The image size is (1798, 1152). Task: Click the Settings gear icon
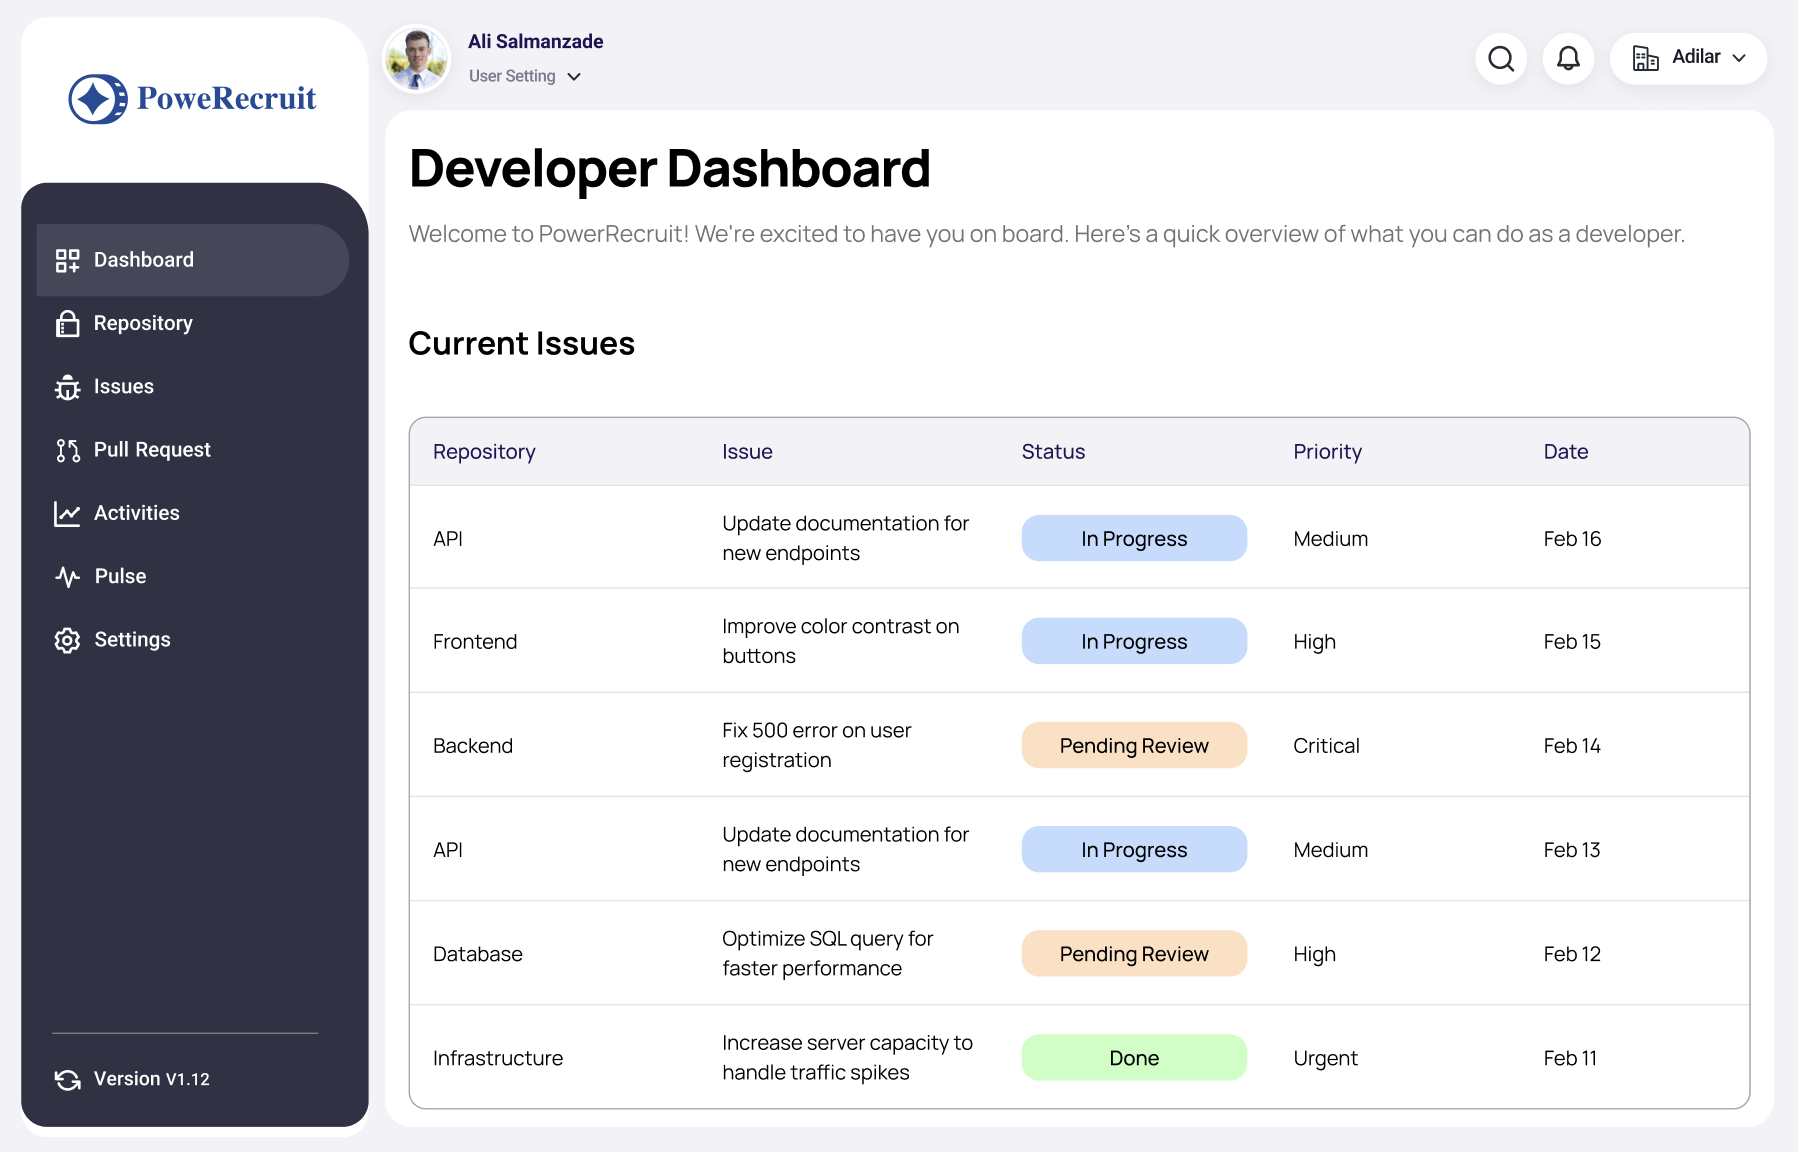click(67, 640)
